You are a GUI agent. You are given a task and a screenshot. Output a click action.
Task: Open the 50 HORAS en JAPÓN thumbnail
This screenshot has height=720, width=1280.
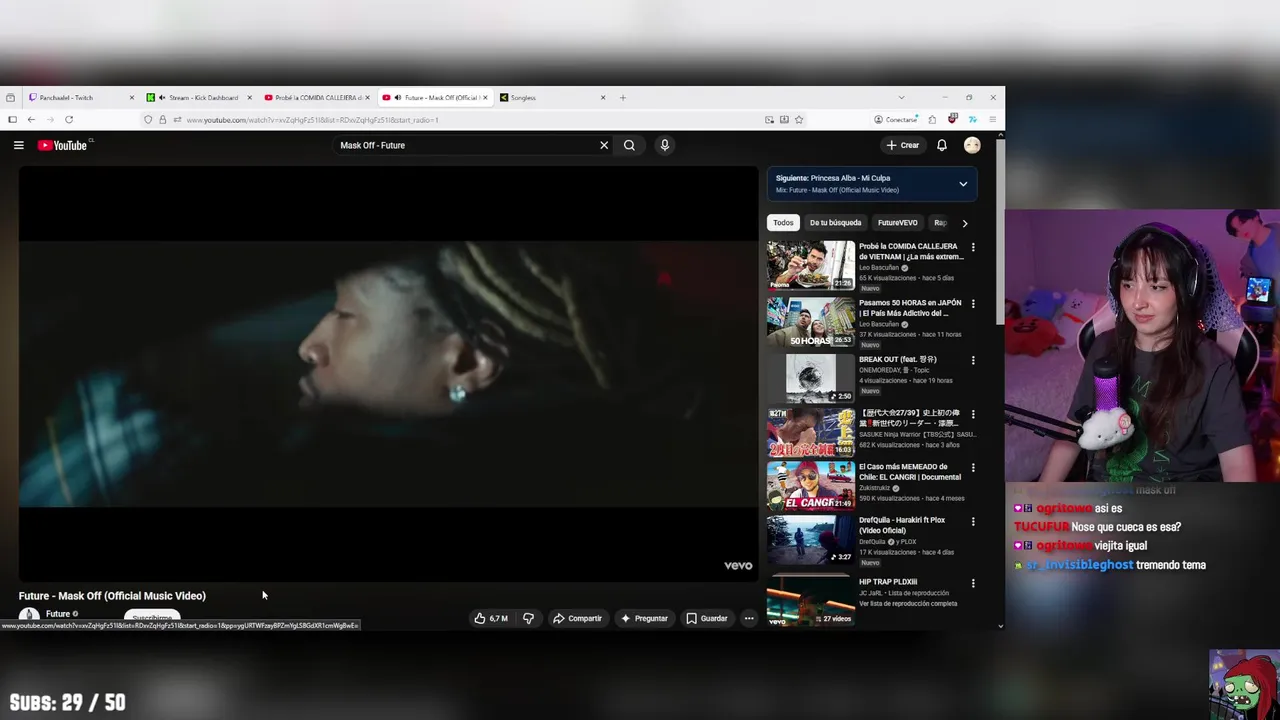coord(811,322)
